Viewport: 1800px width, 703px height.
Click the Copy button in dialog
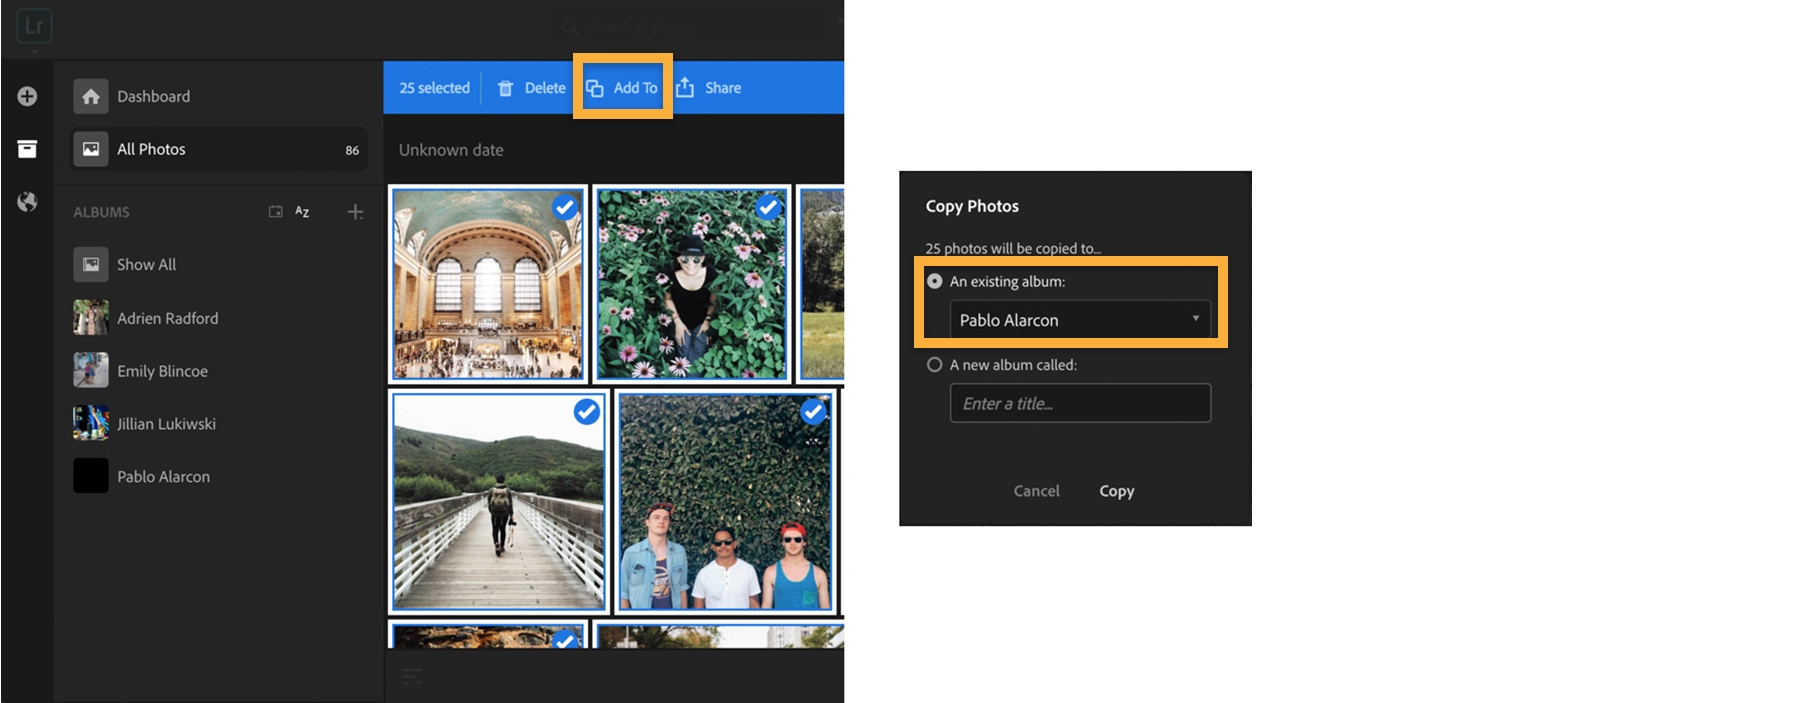1117,491
